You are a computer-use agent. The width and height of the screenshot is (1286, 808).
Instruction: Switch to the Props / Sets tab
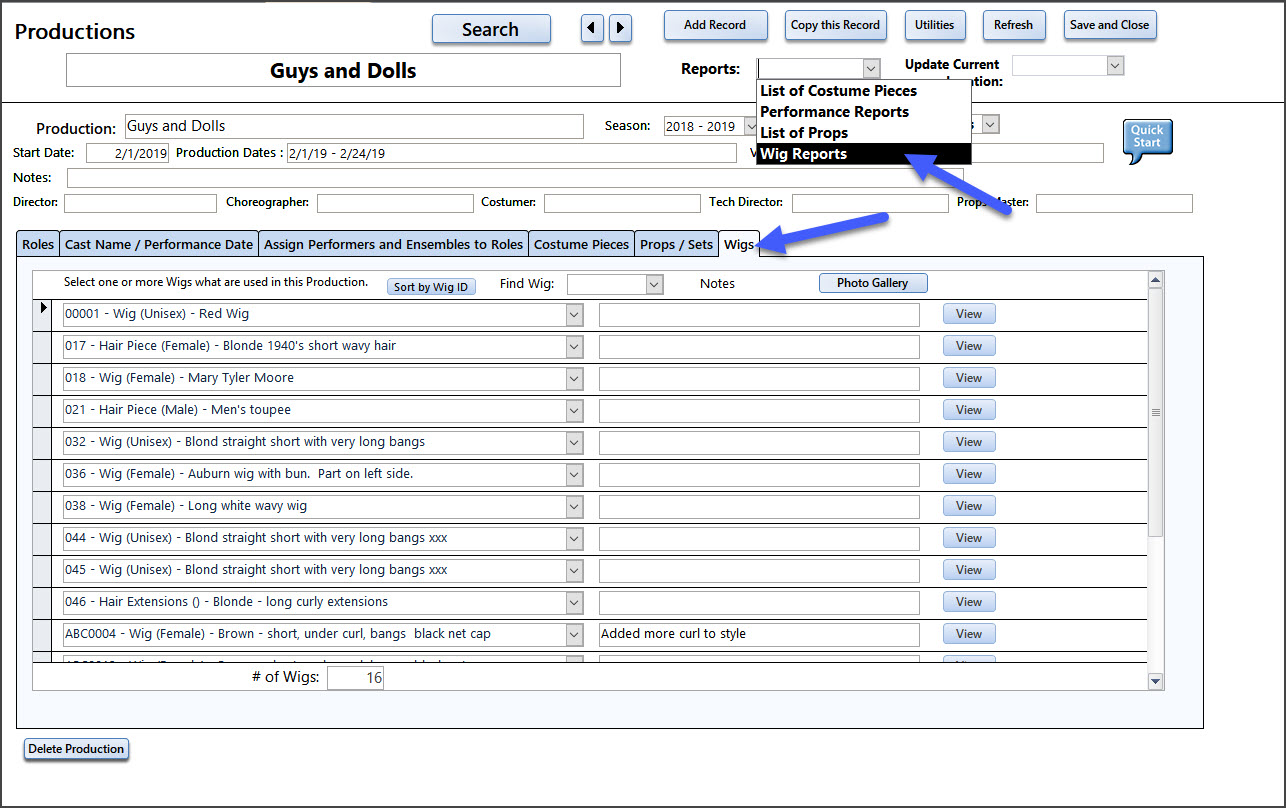tap(677, 244)
